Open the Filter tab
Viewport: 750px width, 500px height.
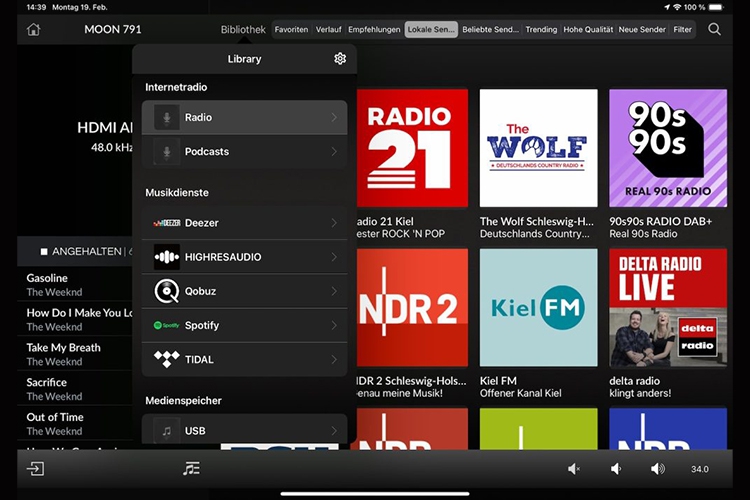pos(683,30)
